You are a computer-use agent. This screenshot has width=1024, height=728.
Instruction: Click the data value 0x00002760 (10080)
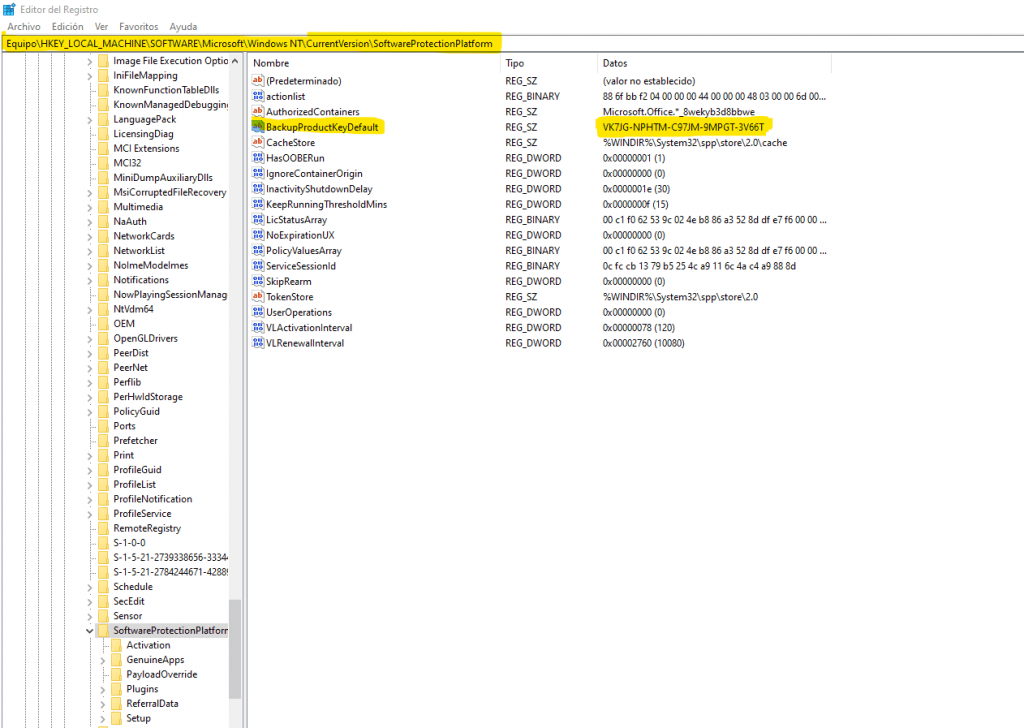click(x=643, y=343)
